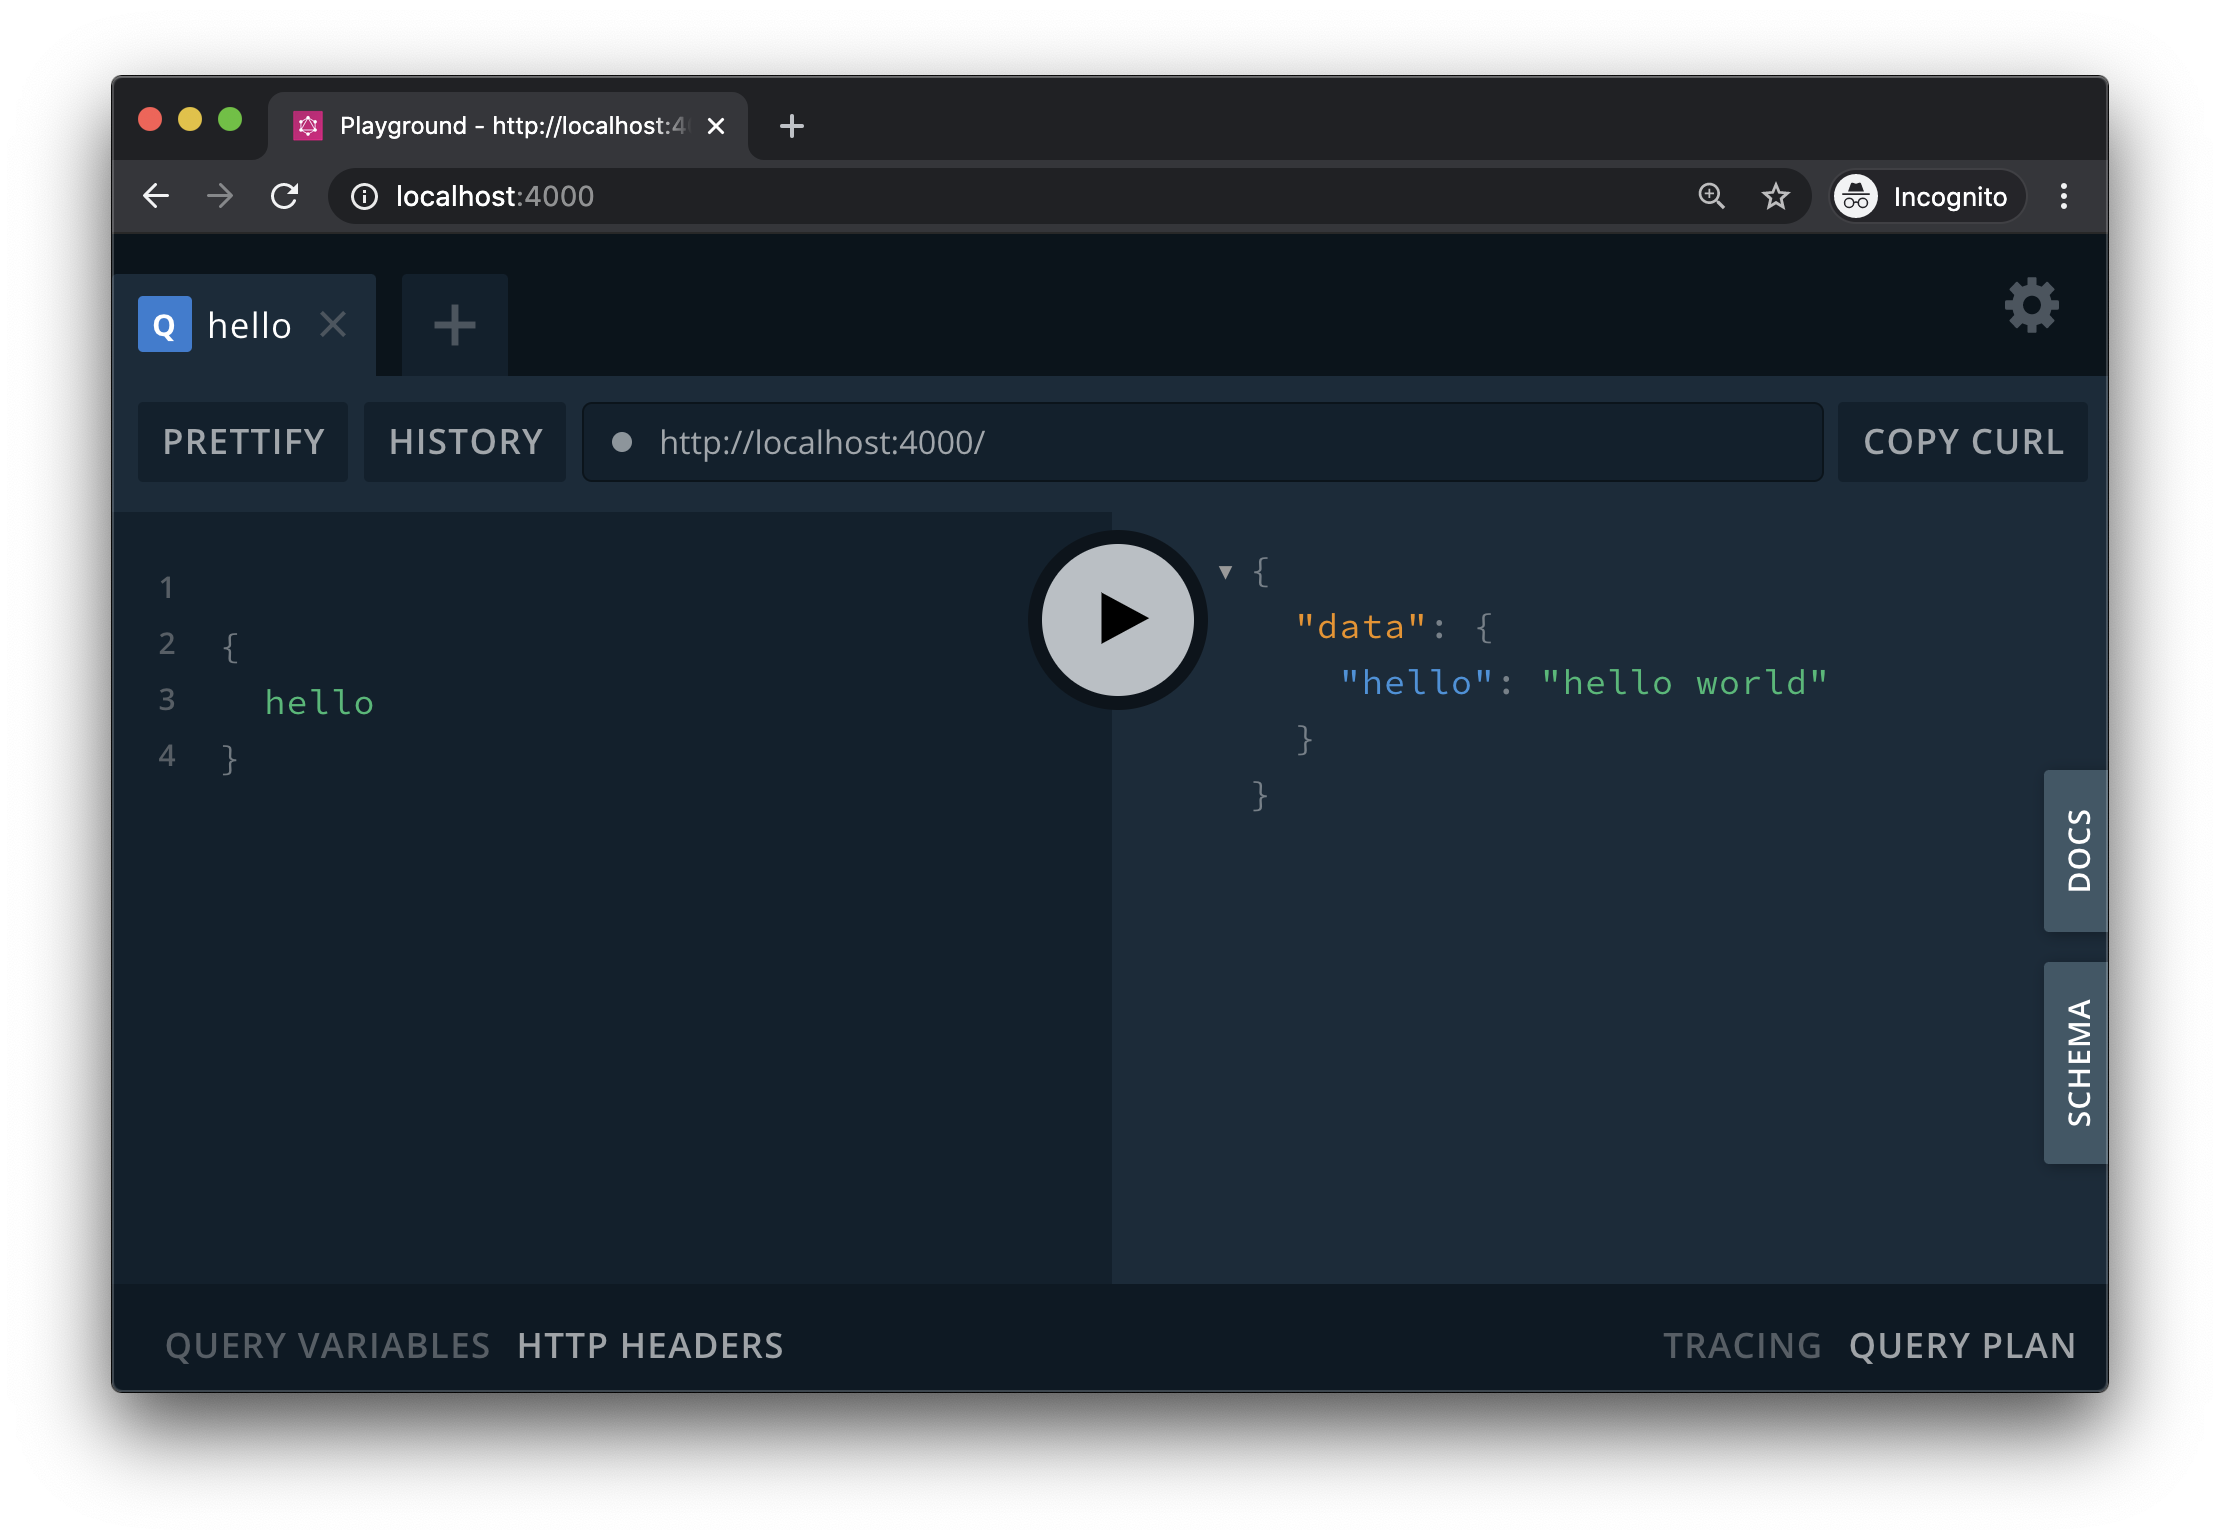The height and width of the screenshot is (1540, 2220).
Task: Open Chrome three-dot menu
Action: (2063, 196)
